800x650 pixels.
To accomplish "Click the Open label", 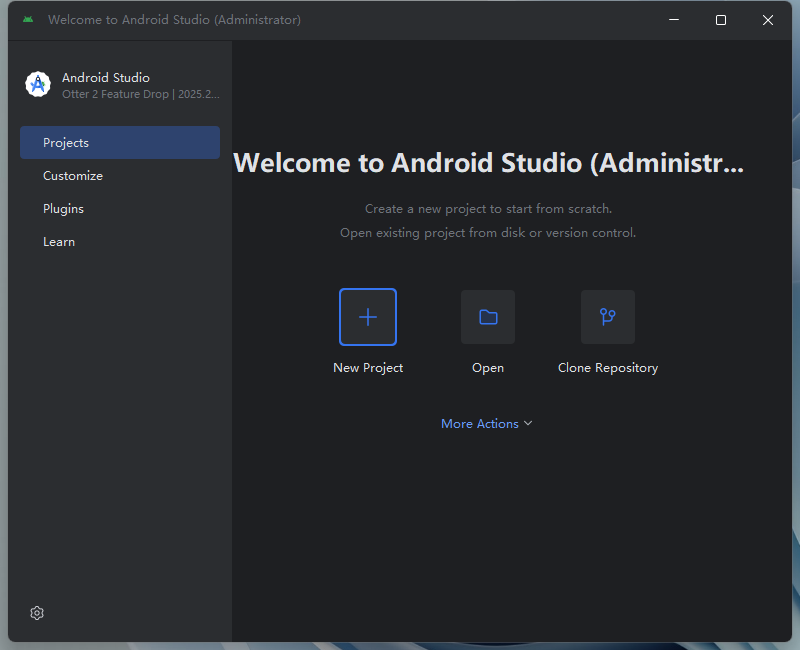I will click(x=488, y=368).
